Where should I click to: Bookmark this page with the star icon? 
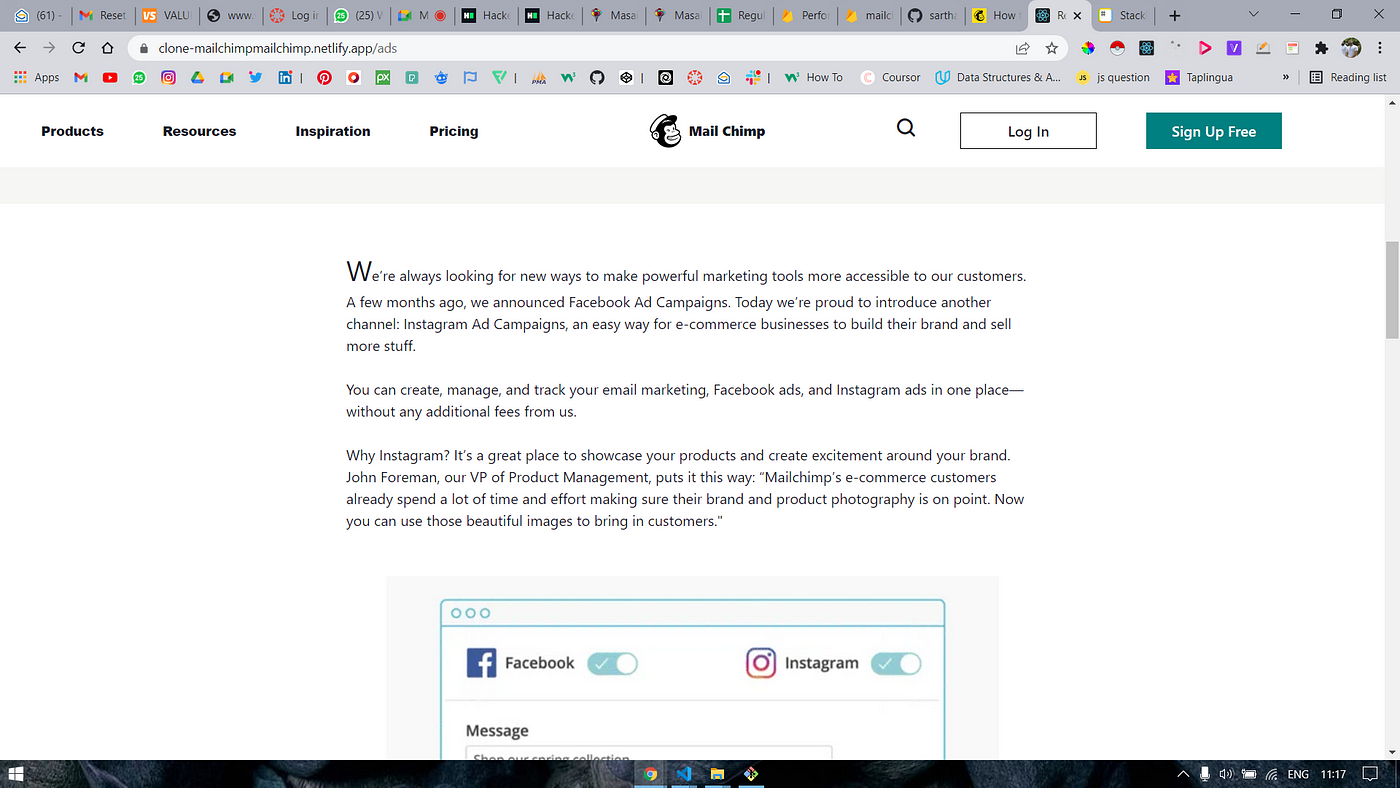point(1051,48)
